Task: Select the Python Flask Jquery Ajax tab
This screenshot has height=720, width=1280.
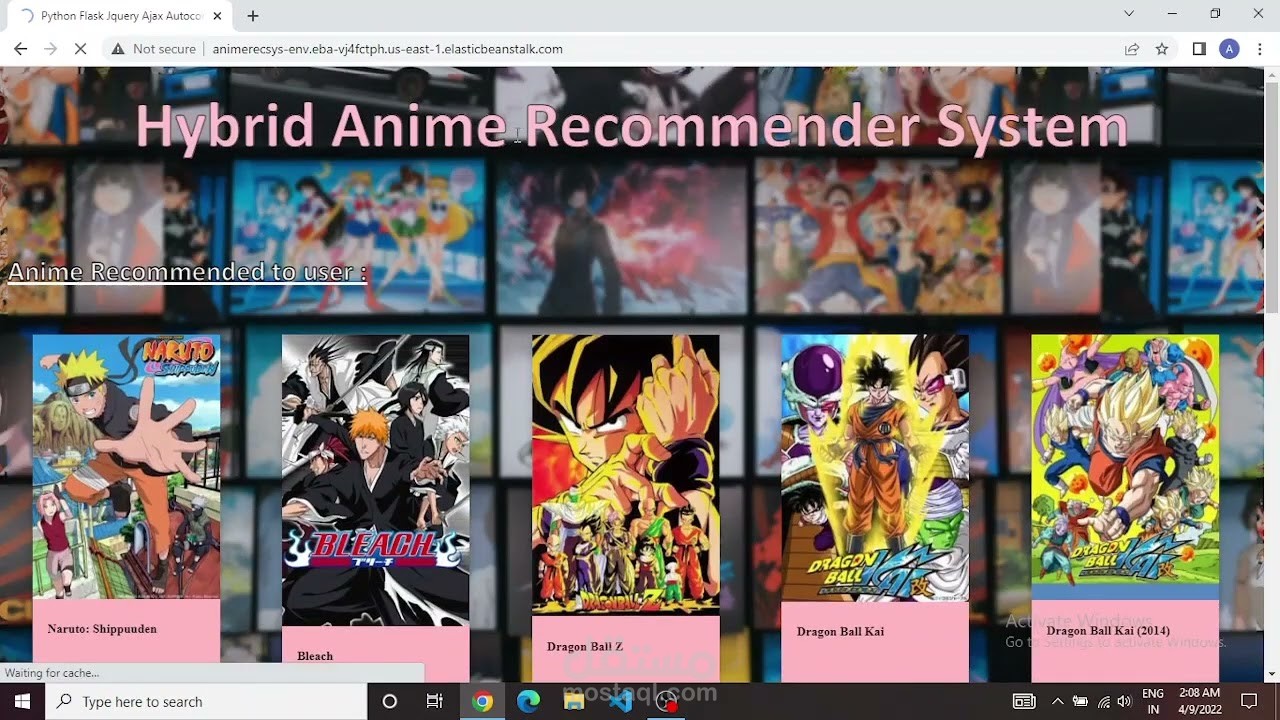Action: tap(119, 16)
